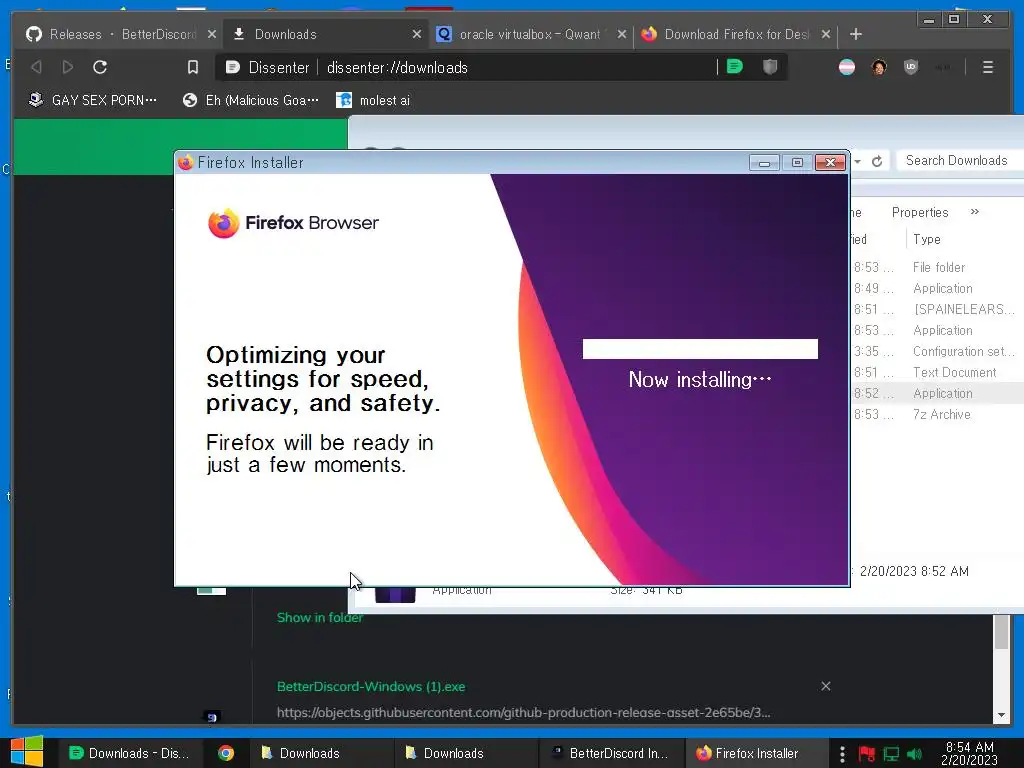The height and width of the screenshot is (768, 1024).
Task: Open the avatar profile extension icon
Action: click(x=879, y=67)
